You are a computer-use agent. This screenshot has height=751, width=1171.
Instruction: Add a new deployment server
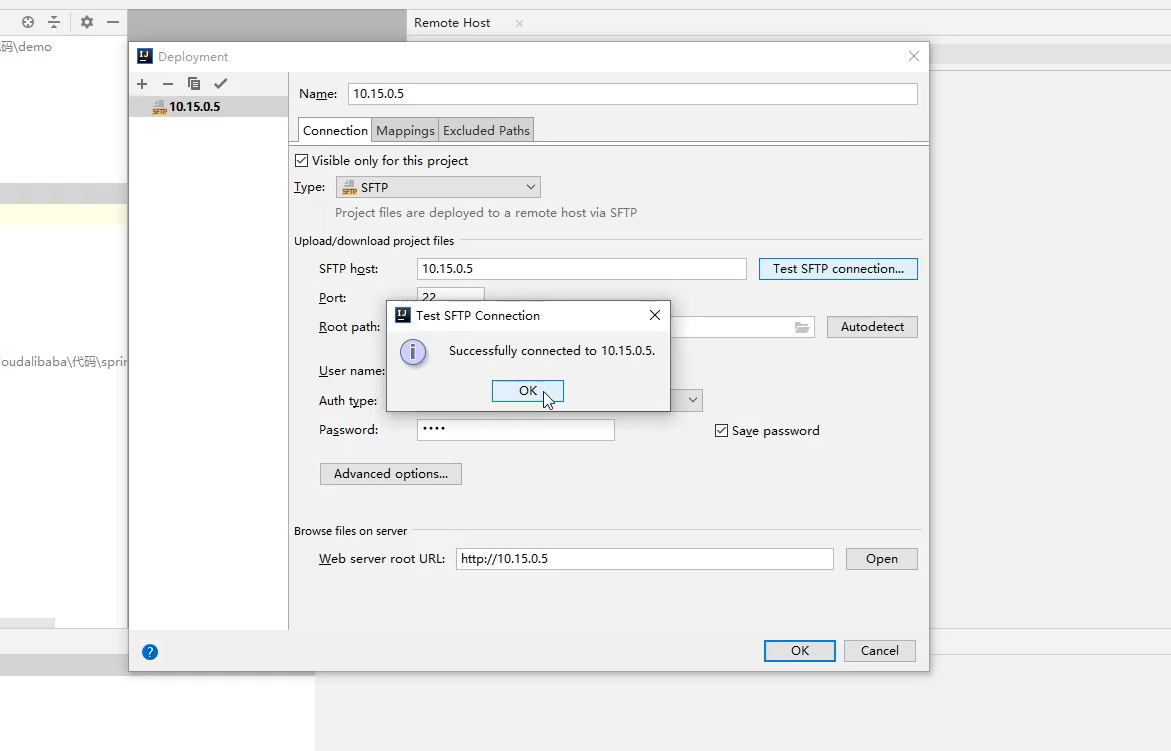tap(142, 84)
